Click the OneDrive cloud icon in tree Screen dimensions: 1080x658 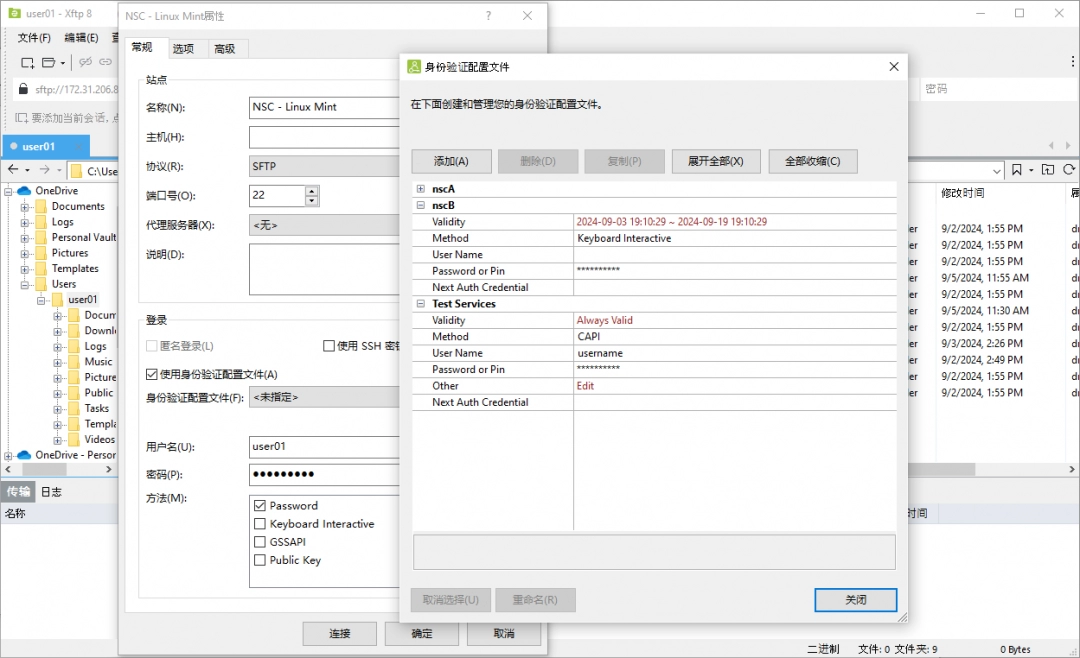coord(25,190)
